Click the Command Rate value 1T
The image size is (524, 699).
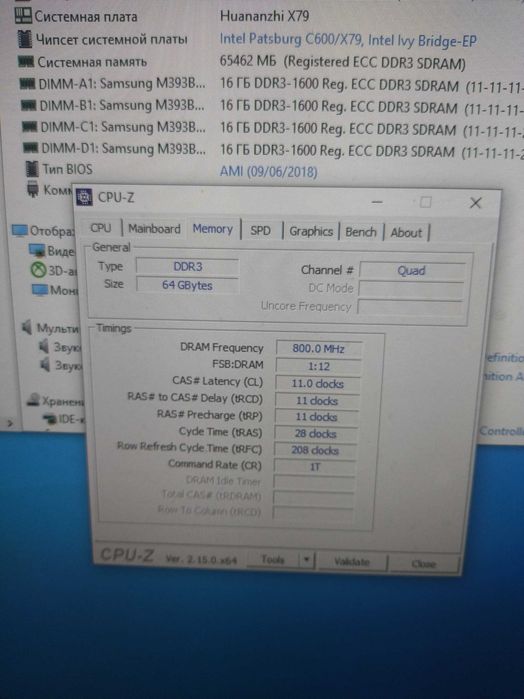coord(315,467)
